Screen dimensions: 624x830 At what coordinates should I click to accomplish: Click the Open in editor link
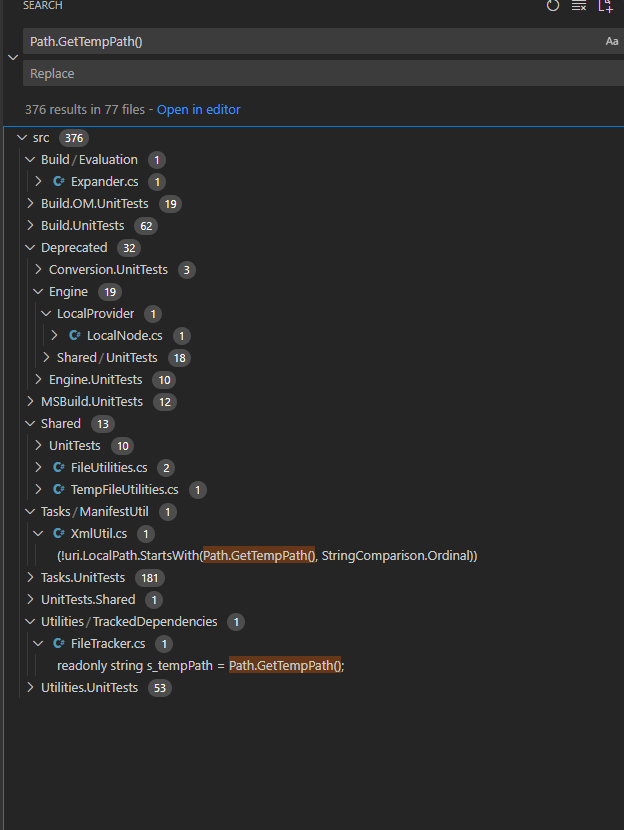198,109
